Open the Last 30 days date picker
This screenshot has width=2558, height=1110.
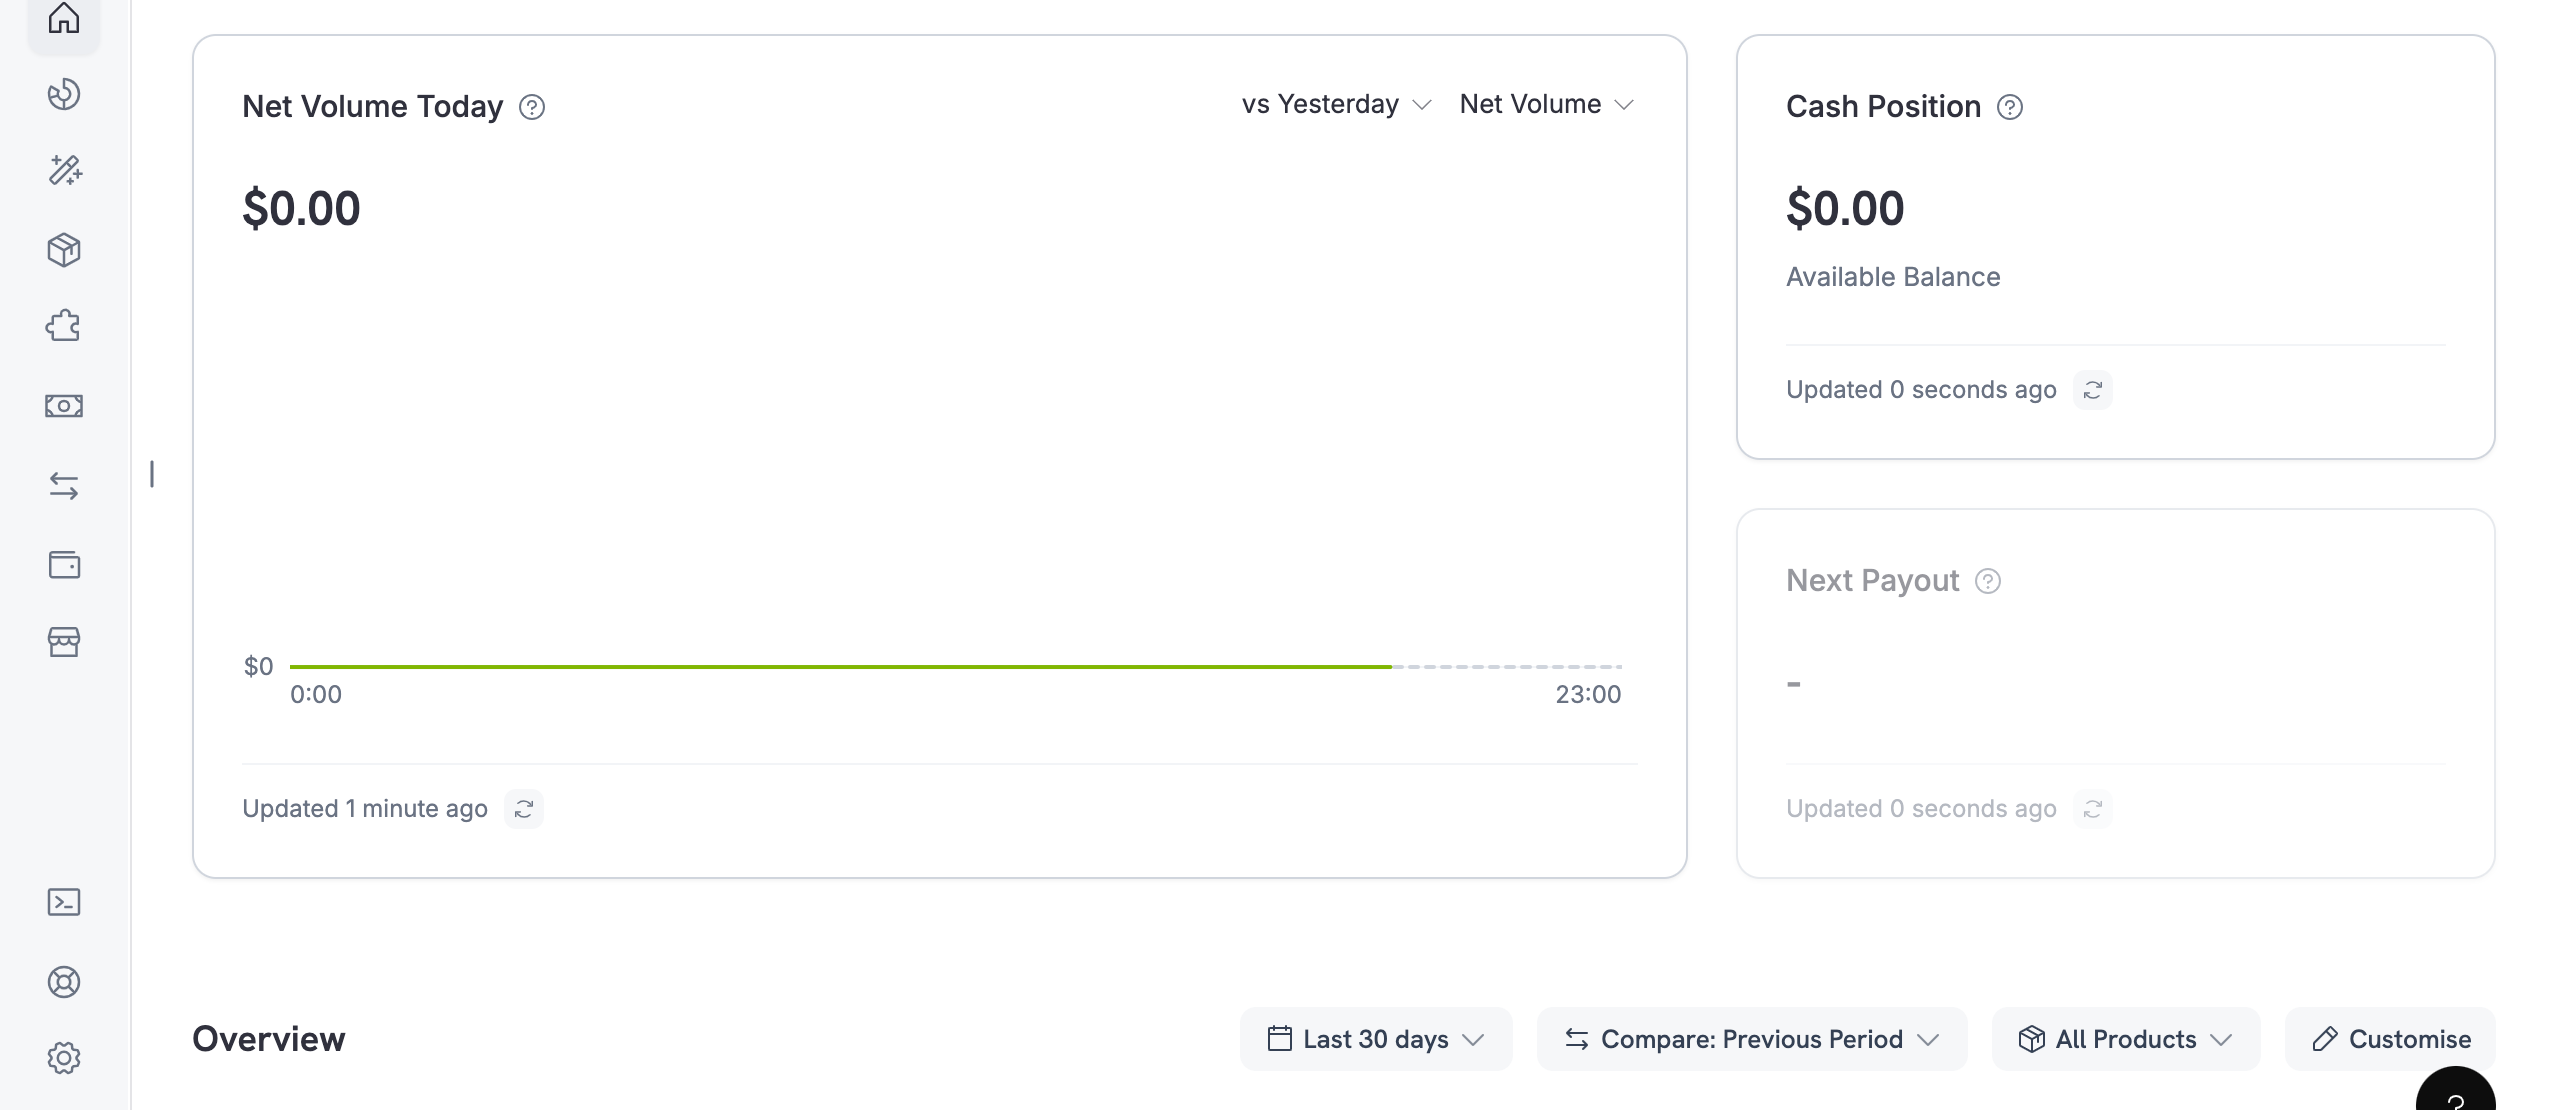1376,1039
